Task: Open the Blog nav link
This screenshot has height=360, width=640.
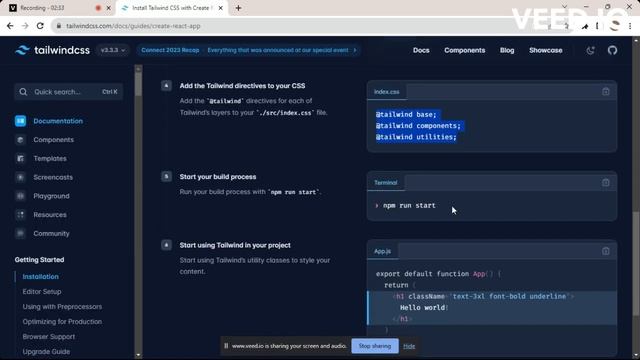Action: point(507,50)
